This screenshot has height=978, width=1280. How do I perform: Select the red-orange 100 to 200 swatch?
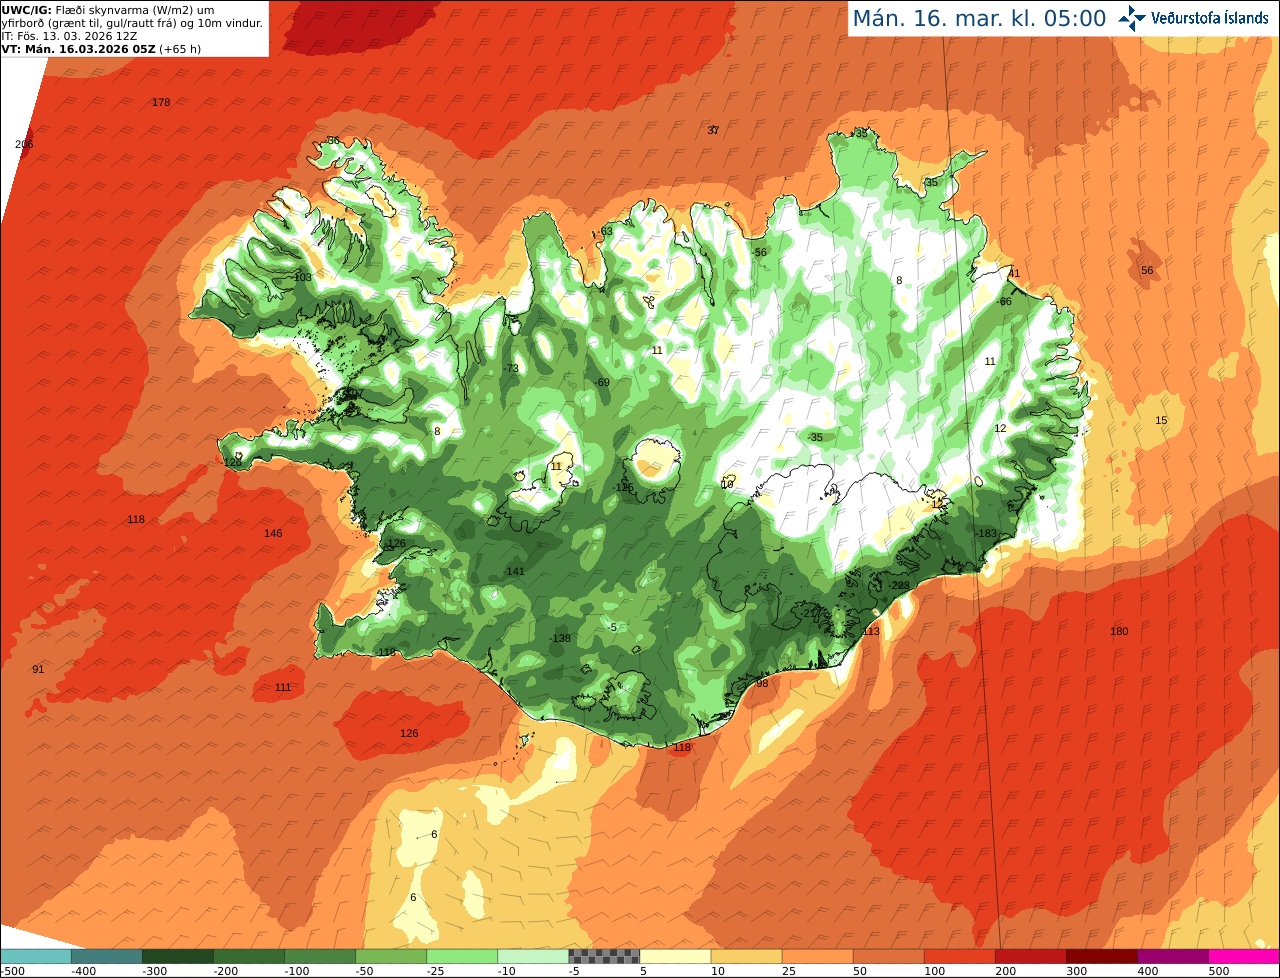tap(960, 956)
